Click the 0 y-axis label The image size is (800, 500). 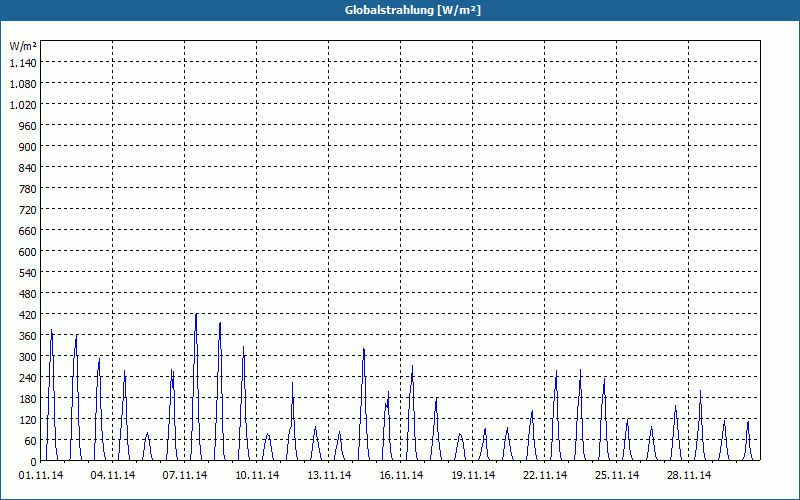(34, 462)
